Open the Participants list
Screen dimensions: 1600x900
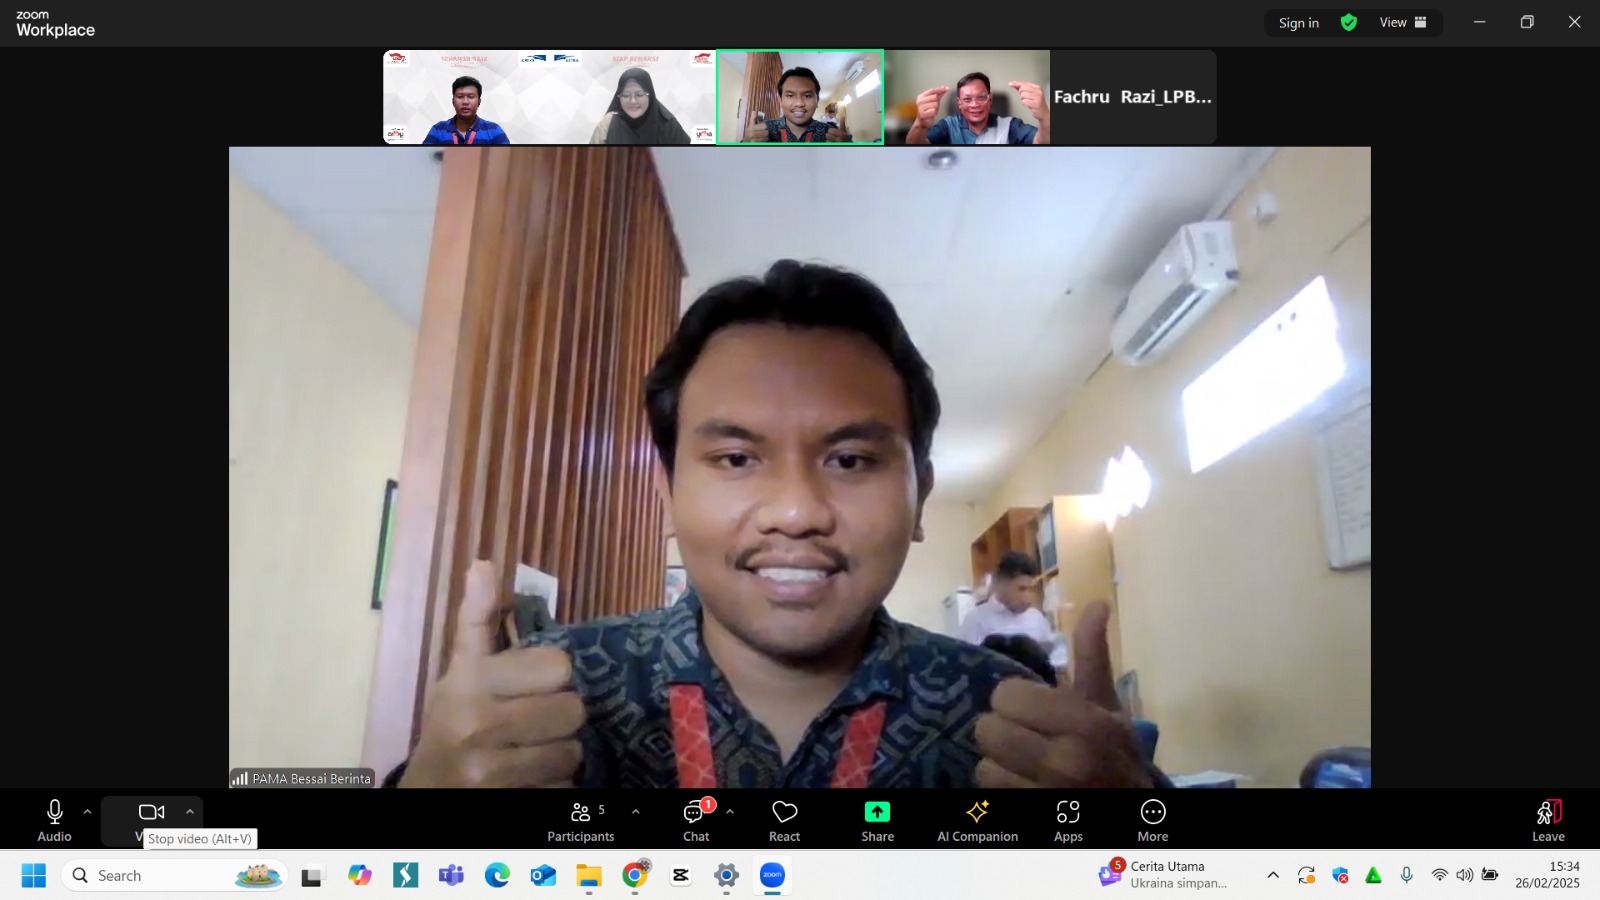[581, 820]
